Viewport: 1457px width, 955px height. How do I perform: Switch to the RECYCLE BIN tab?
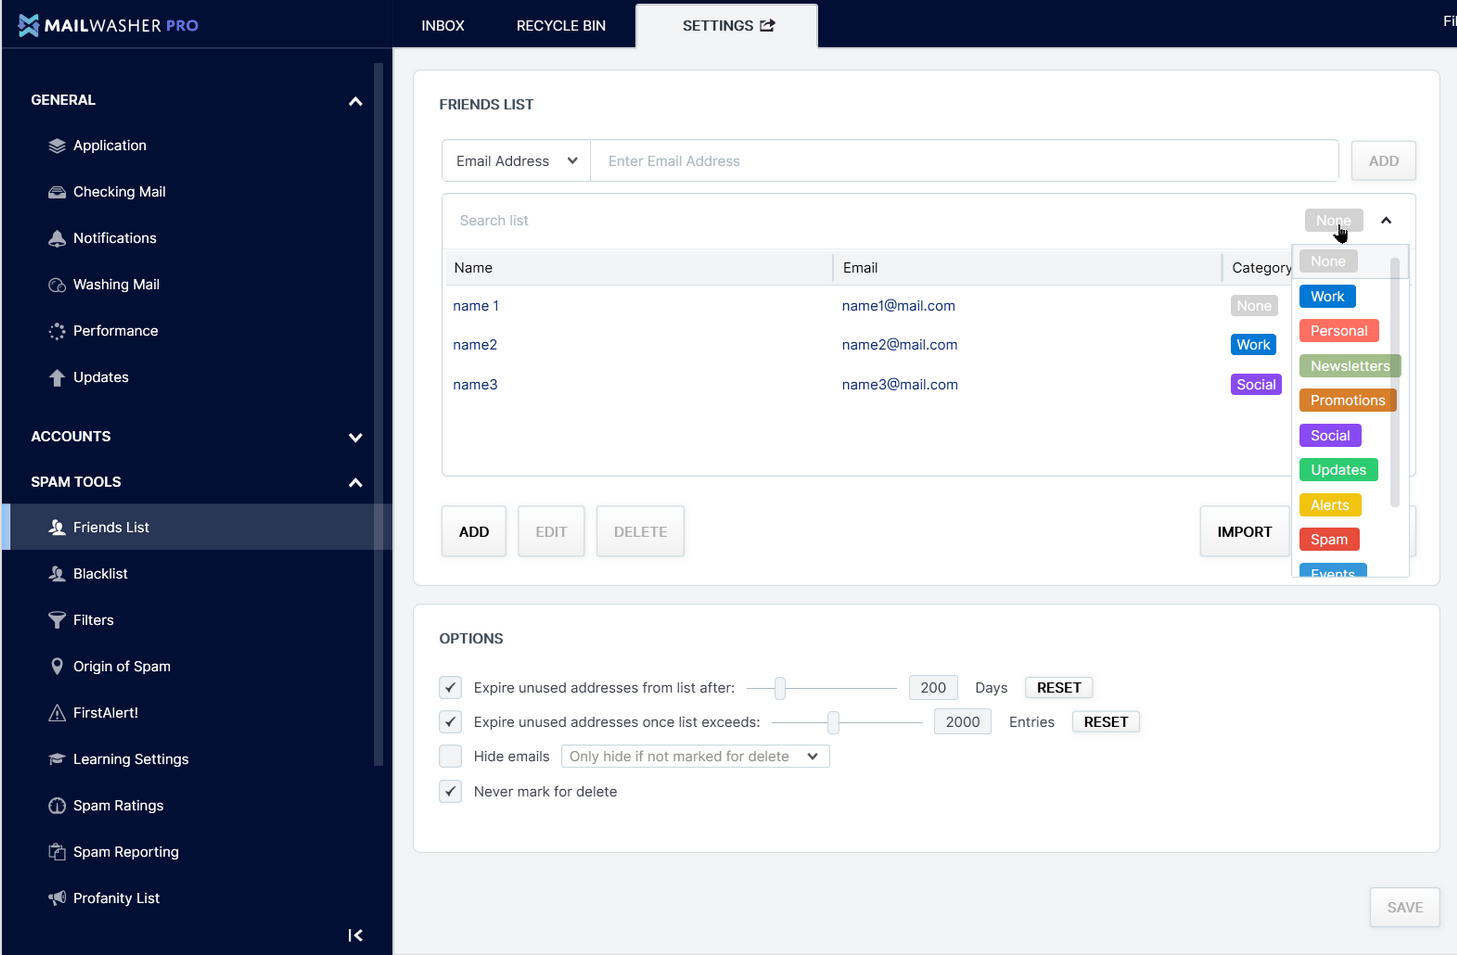click(x=561, y=25)
